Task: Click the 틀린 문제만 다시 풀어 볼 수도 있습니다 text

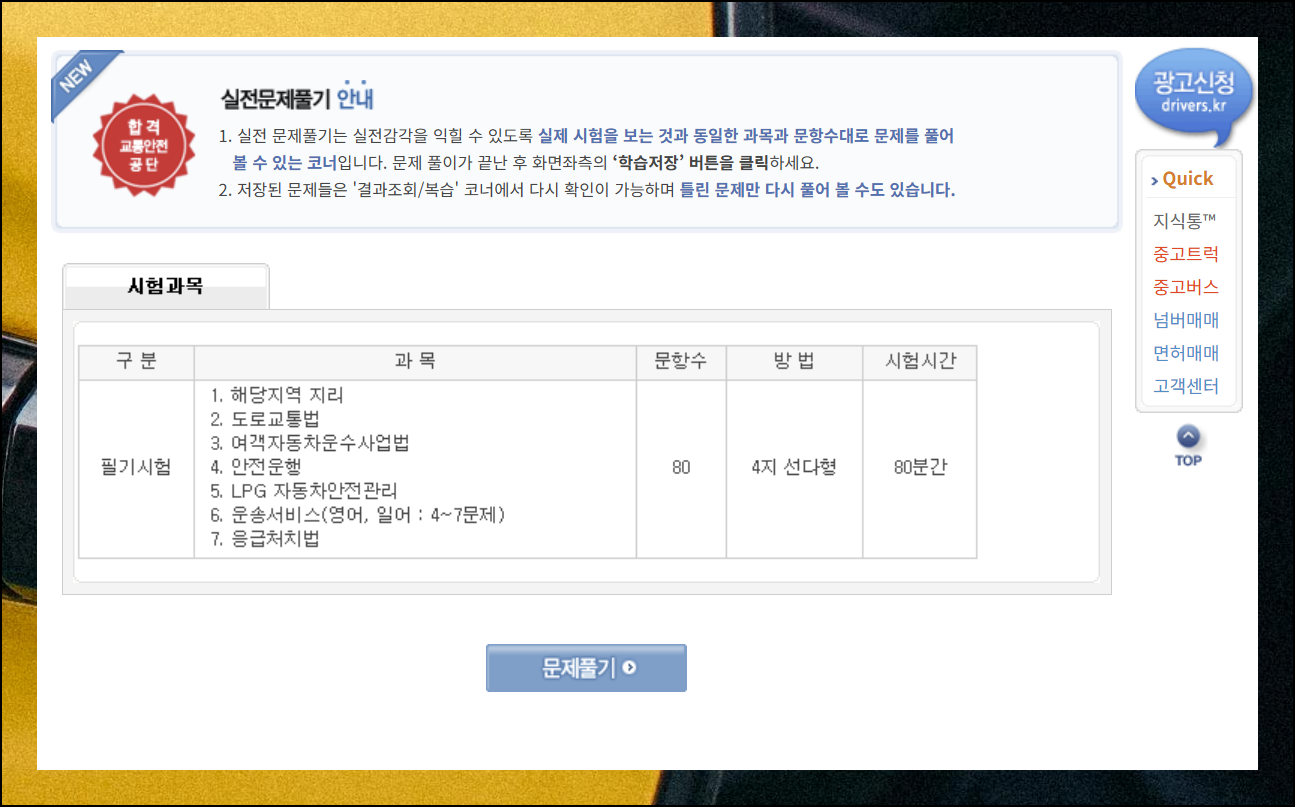Action: pos(817,190)
